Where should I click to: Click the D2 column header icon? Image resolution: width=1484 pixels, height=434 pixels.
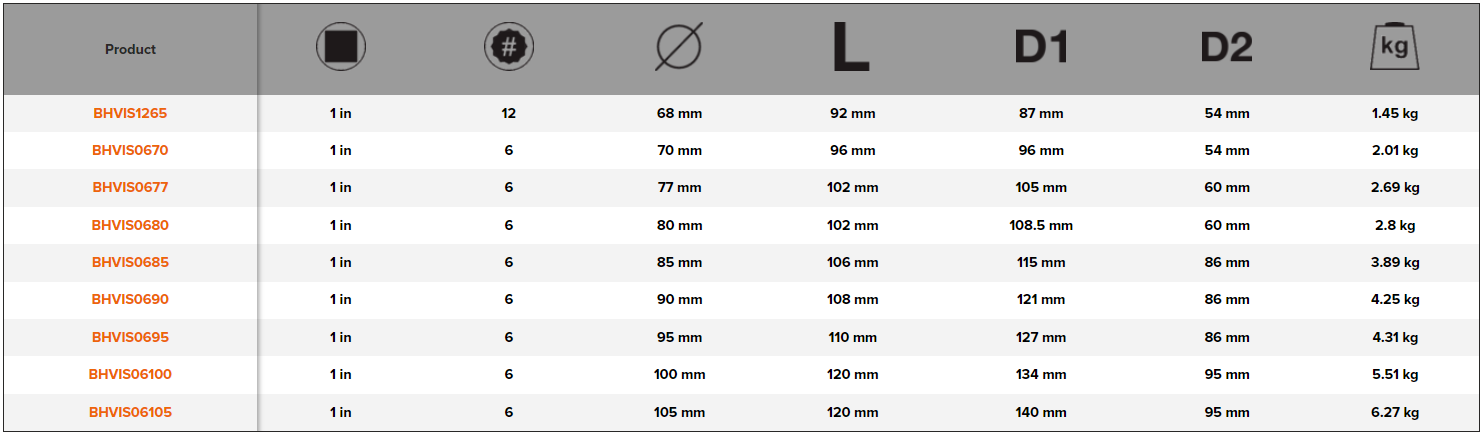[1226, 47]
